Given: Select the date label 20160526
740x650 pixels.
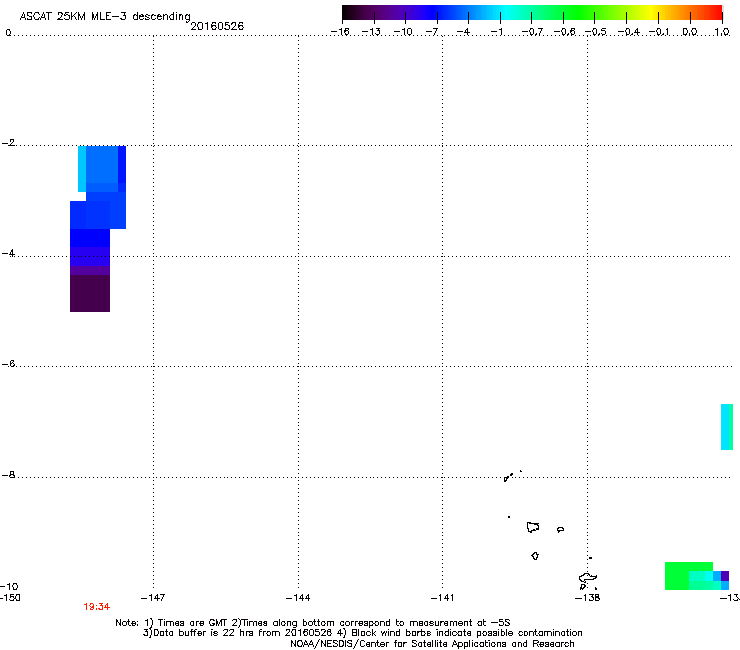Looking at the screenshot, I should [217, 26].
